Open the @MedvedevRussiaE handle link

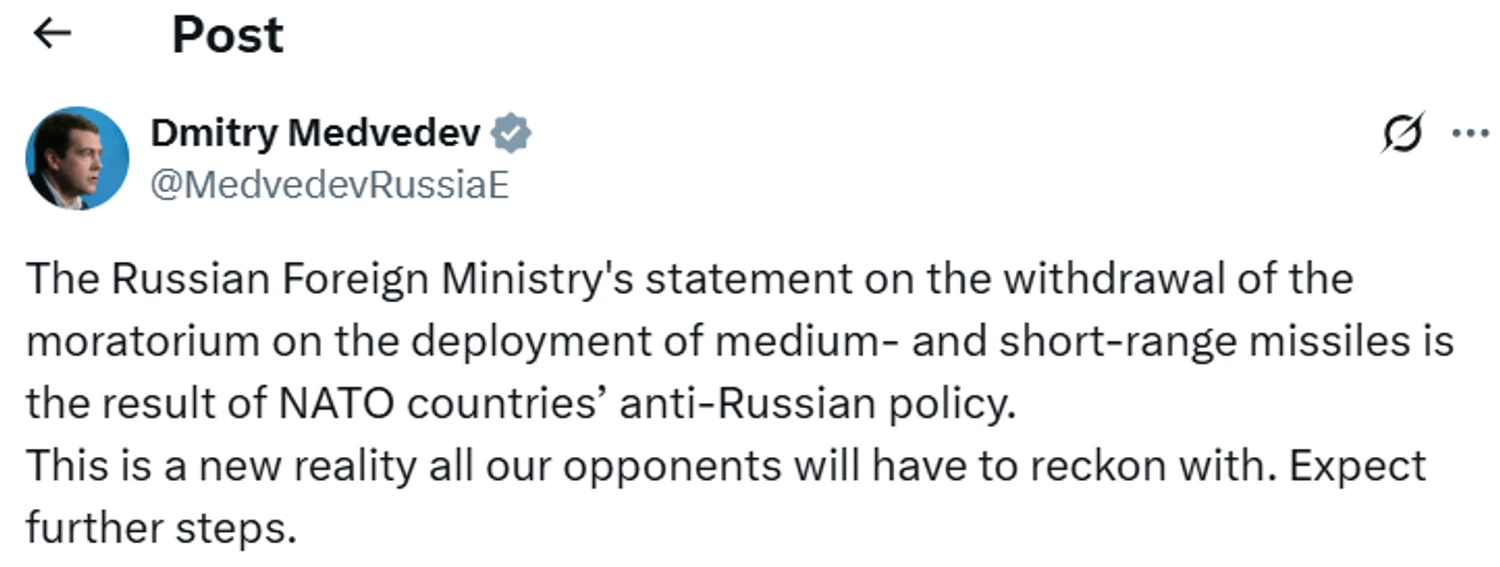[x=330, y=185]
